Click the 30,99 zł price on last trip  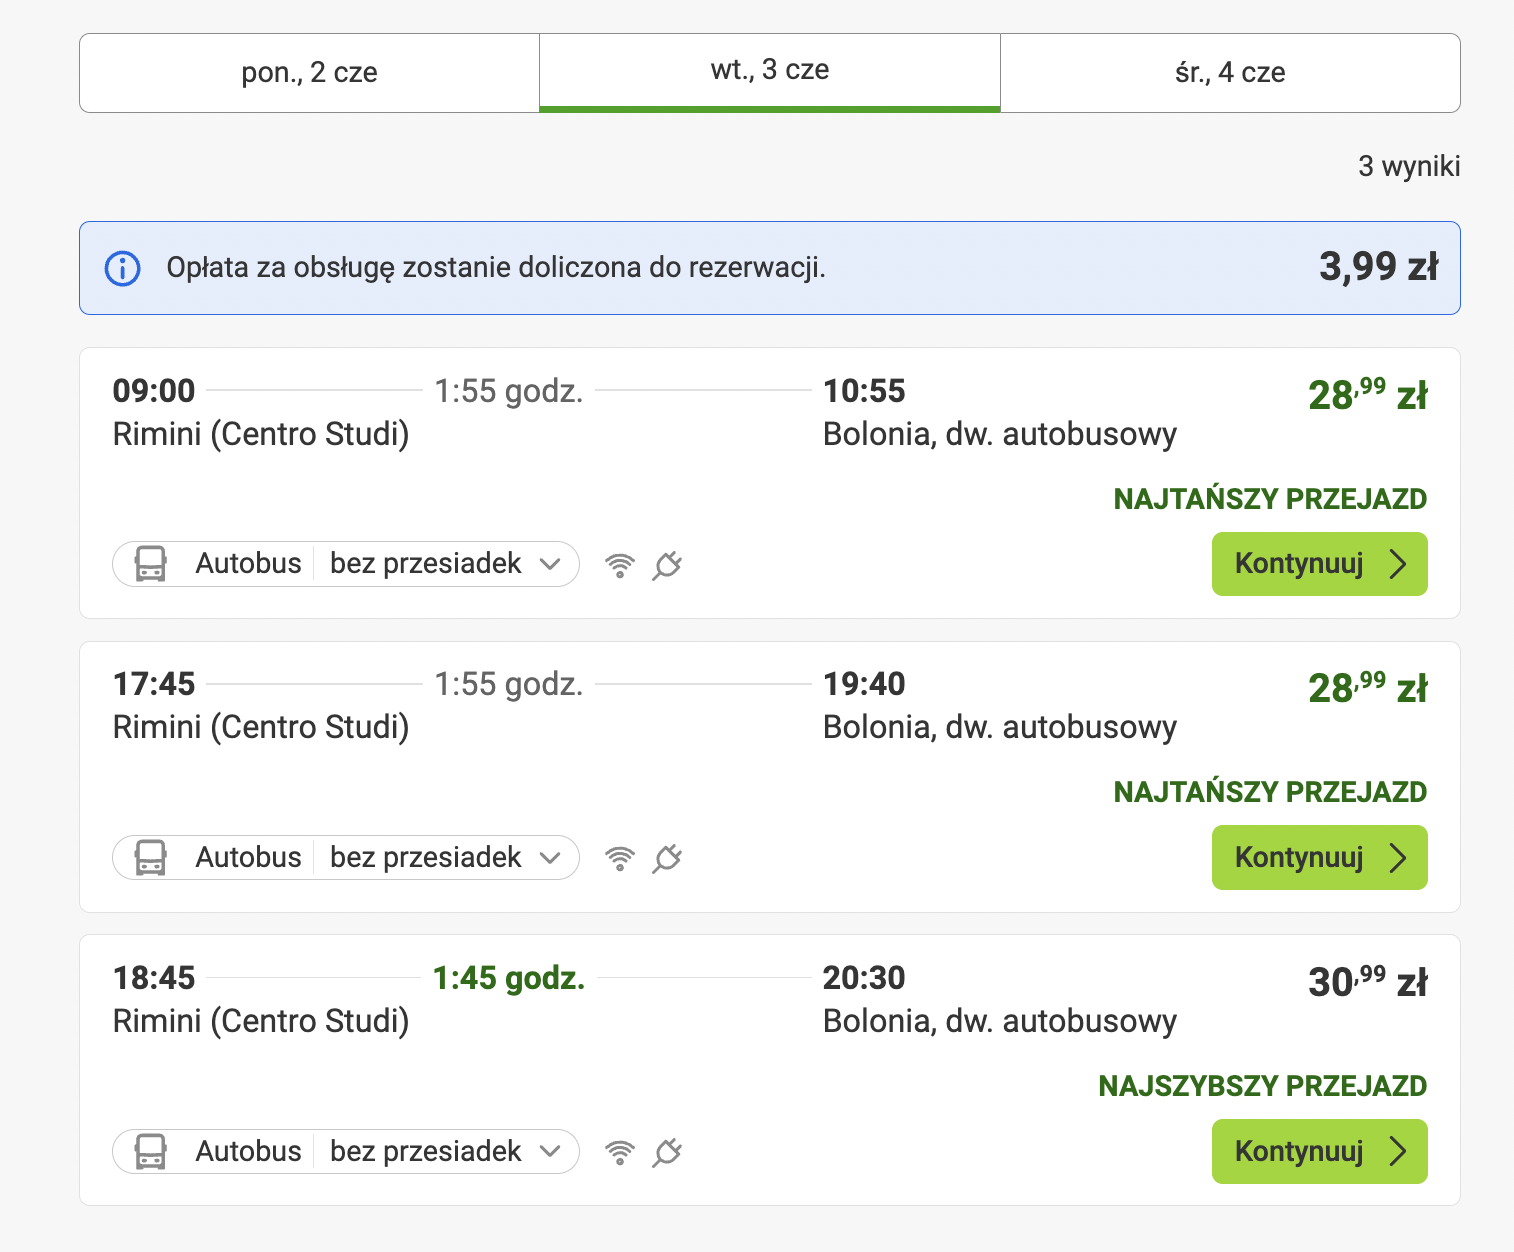point(1368,982)
